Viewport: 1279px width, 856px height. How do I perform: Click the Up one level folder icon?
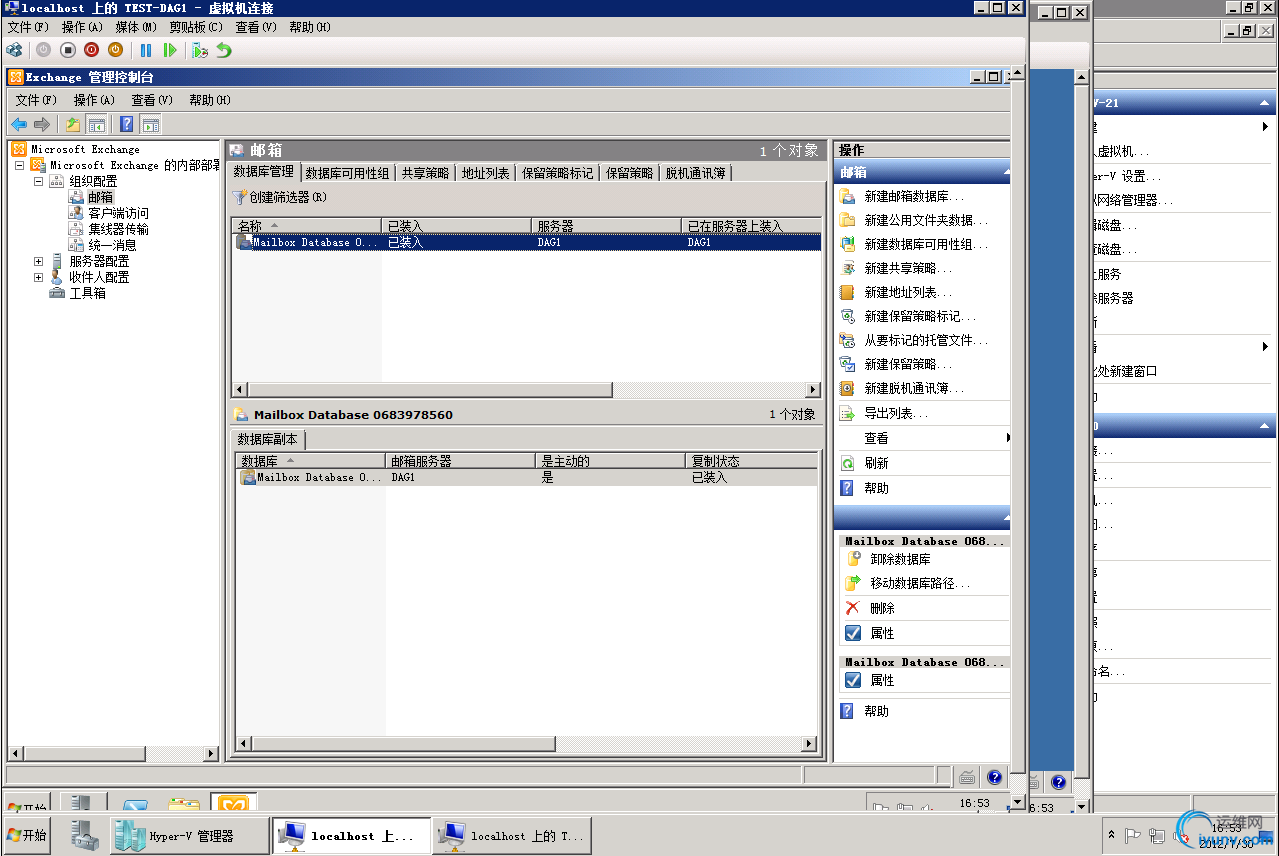73,124
